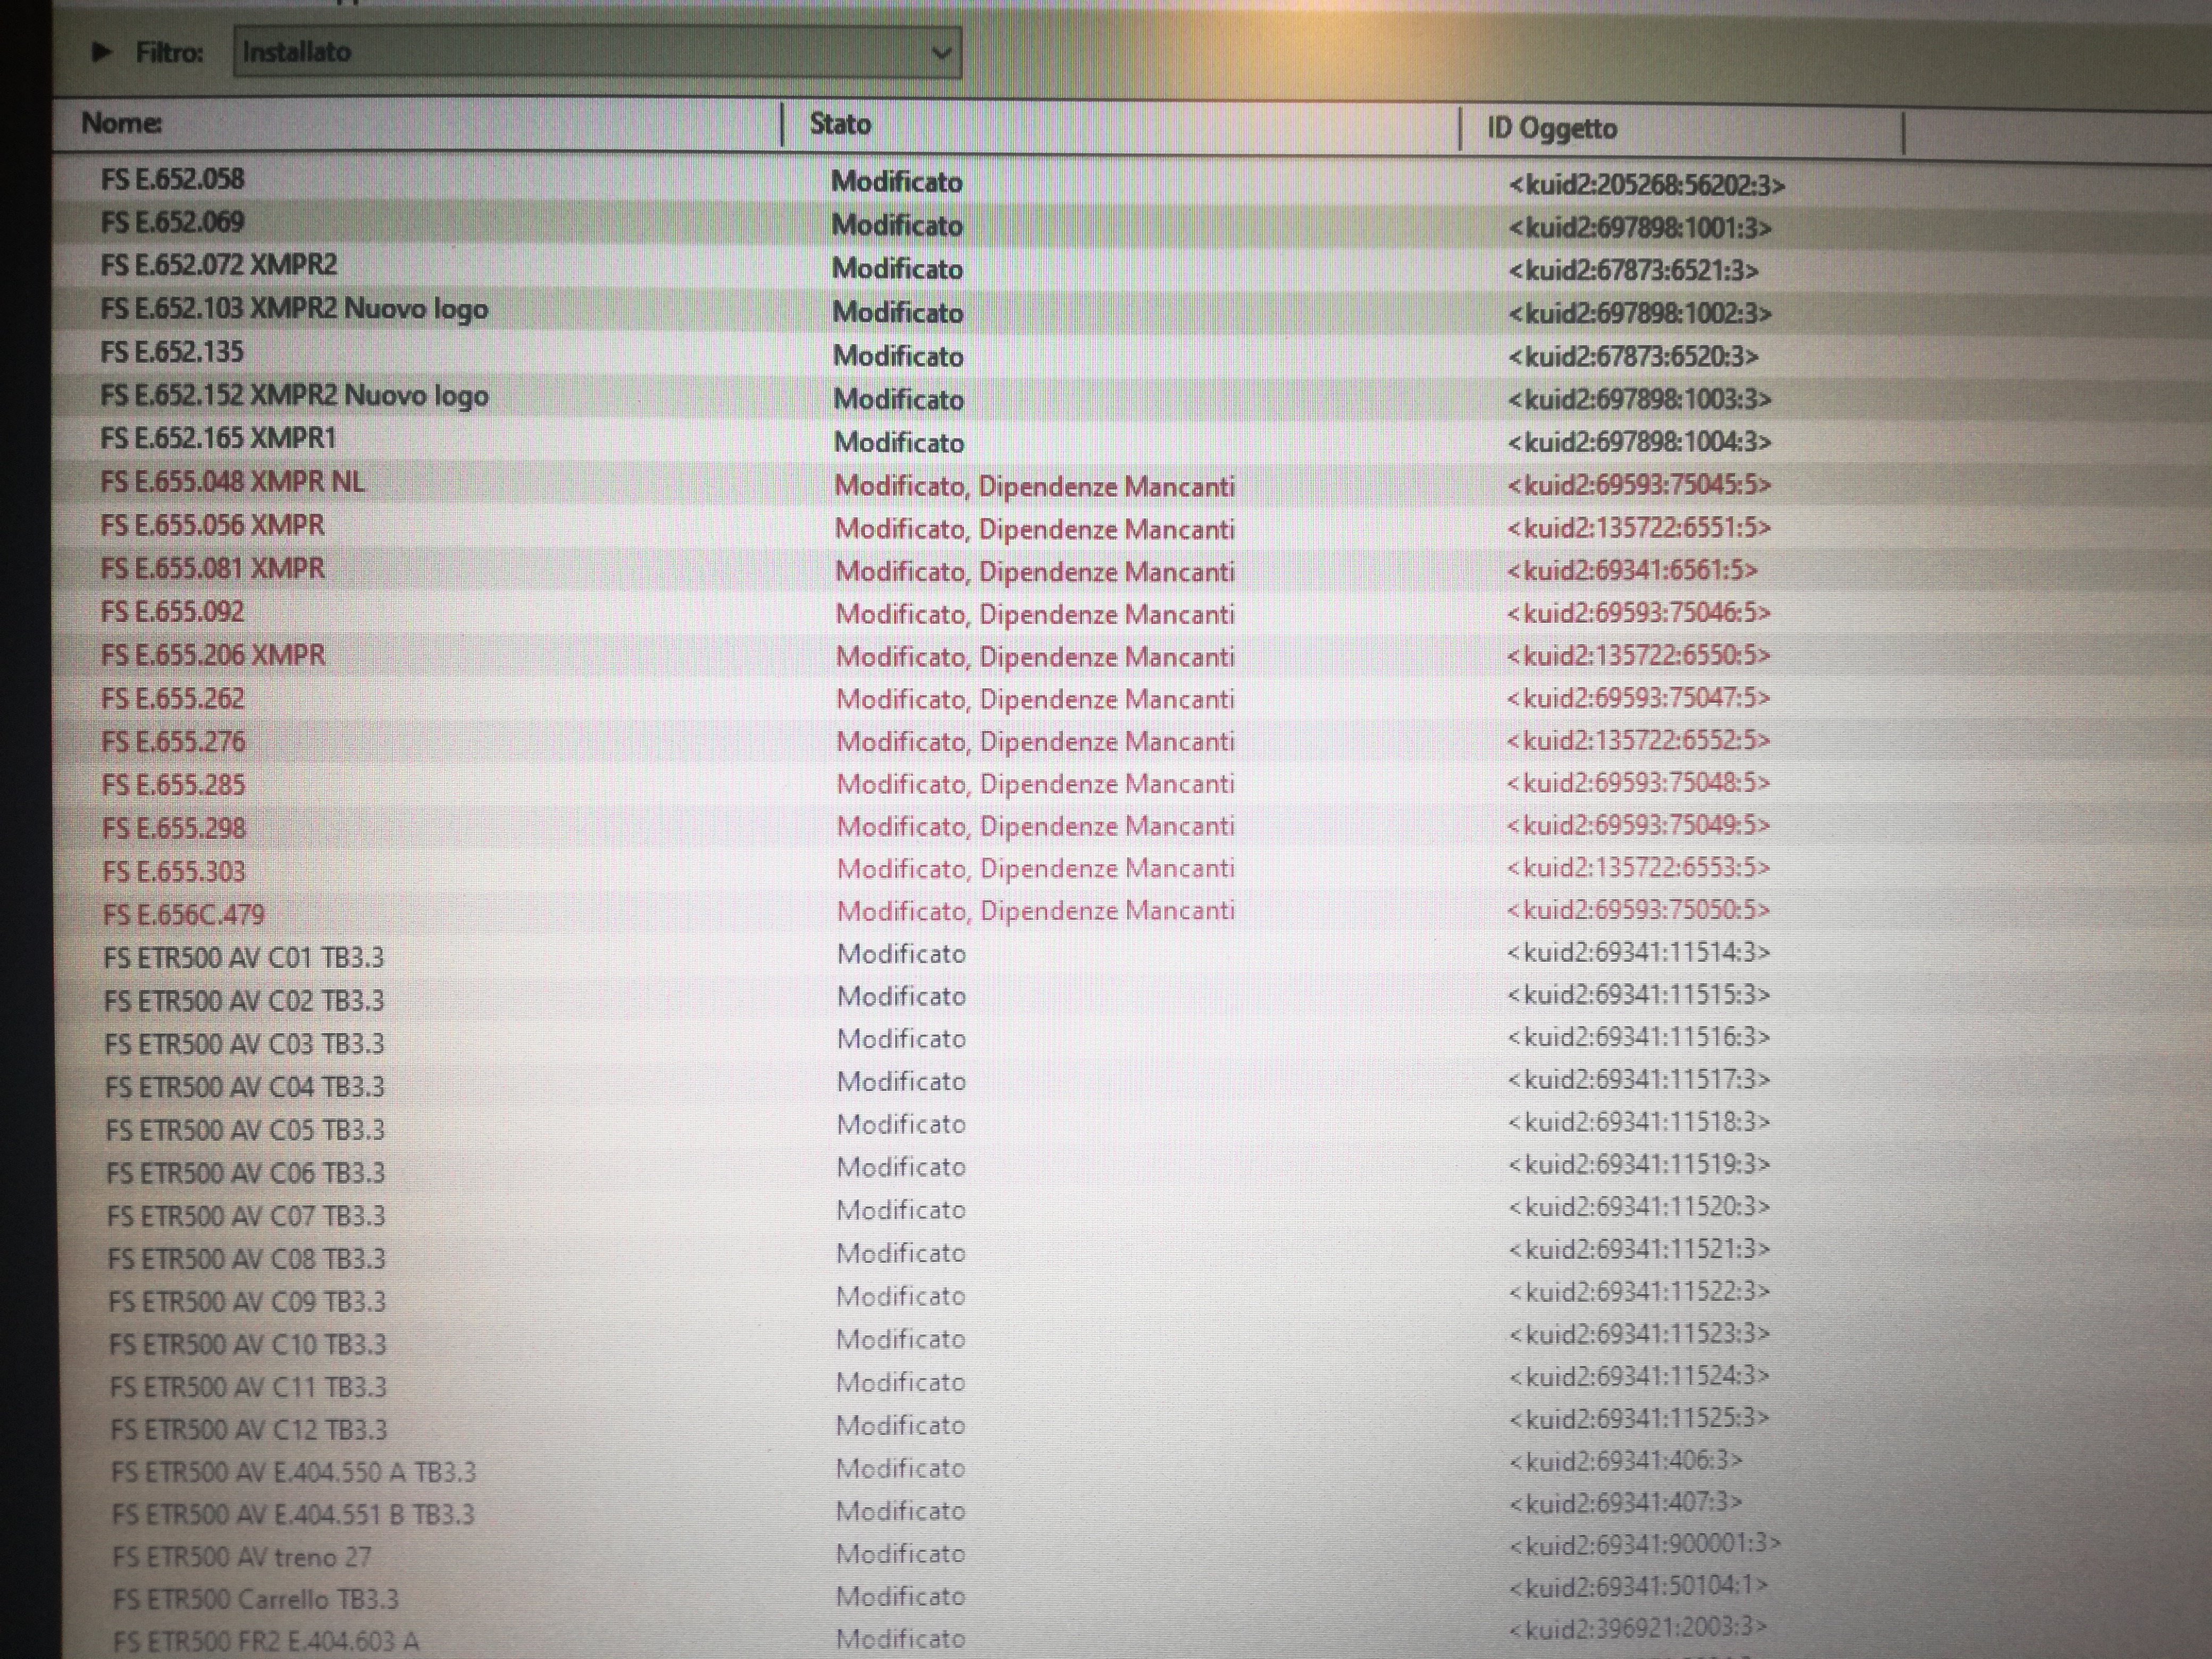Select FS ETR500 AV C02 TB3.3
The width and height of the screenshot is (2212, 1659).
tap(244, 1001)
